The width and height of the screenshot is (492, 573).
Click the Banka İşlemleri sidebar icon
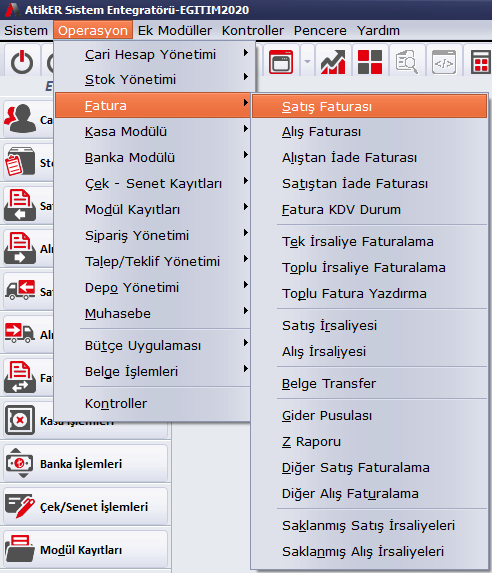[x=19, y=463]
